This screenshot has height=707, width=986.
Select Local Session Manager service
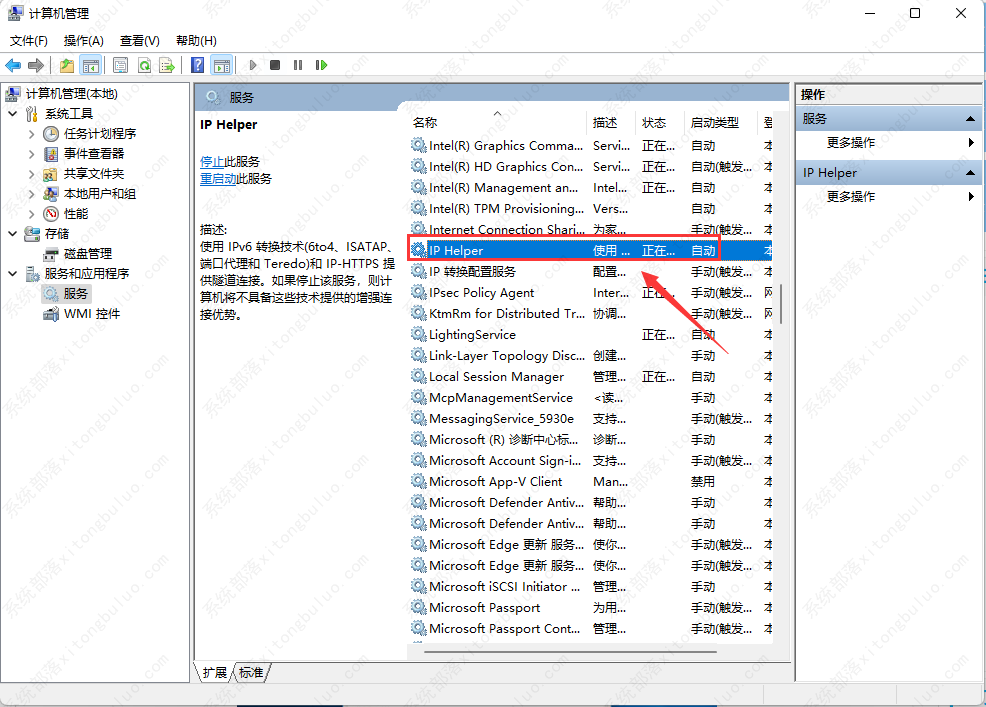[x=591, y=377]
